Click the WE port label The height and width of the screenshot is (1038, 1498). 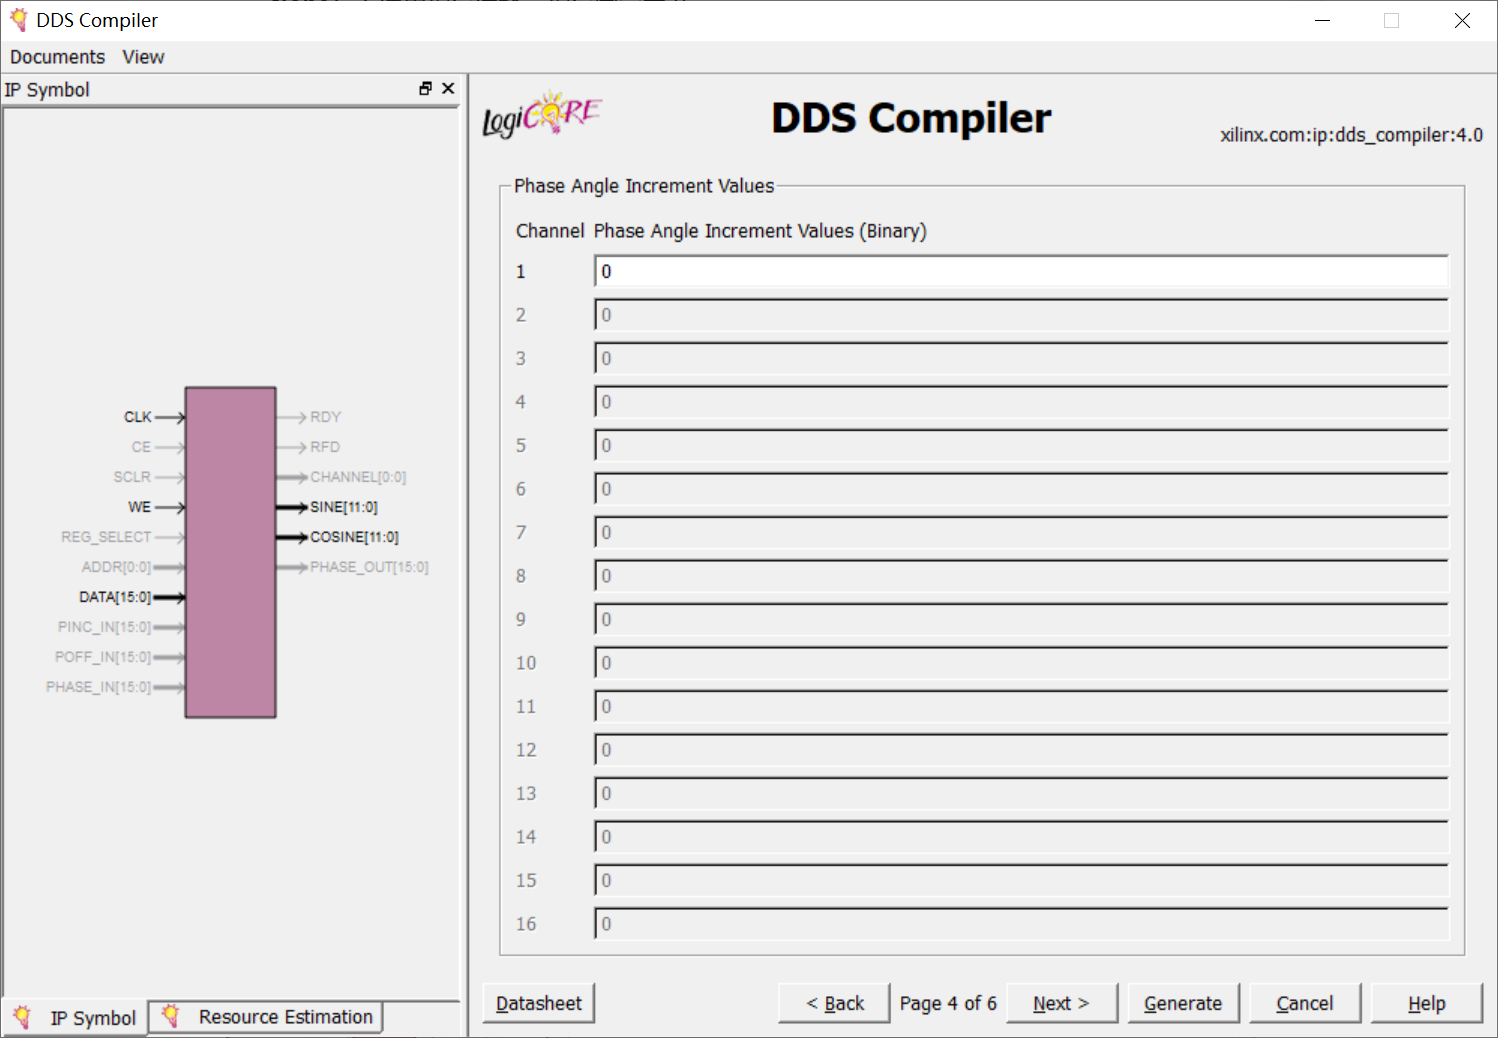point(140,507)
